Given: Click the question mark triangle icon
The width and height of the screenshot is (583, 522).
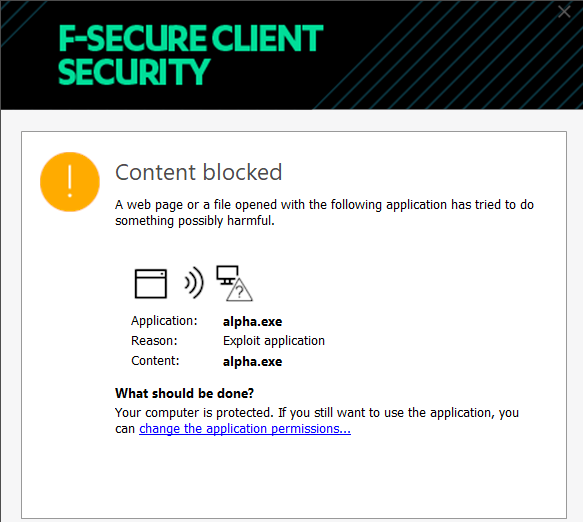Looking at the screenshot, I should click(x=240, y=290).
